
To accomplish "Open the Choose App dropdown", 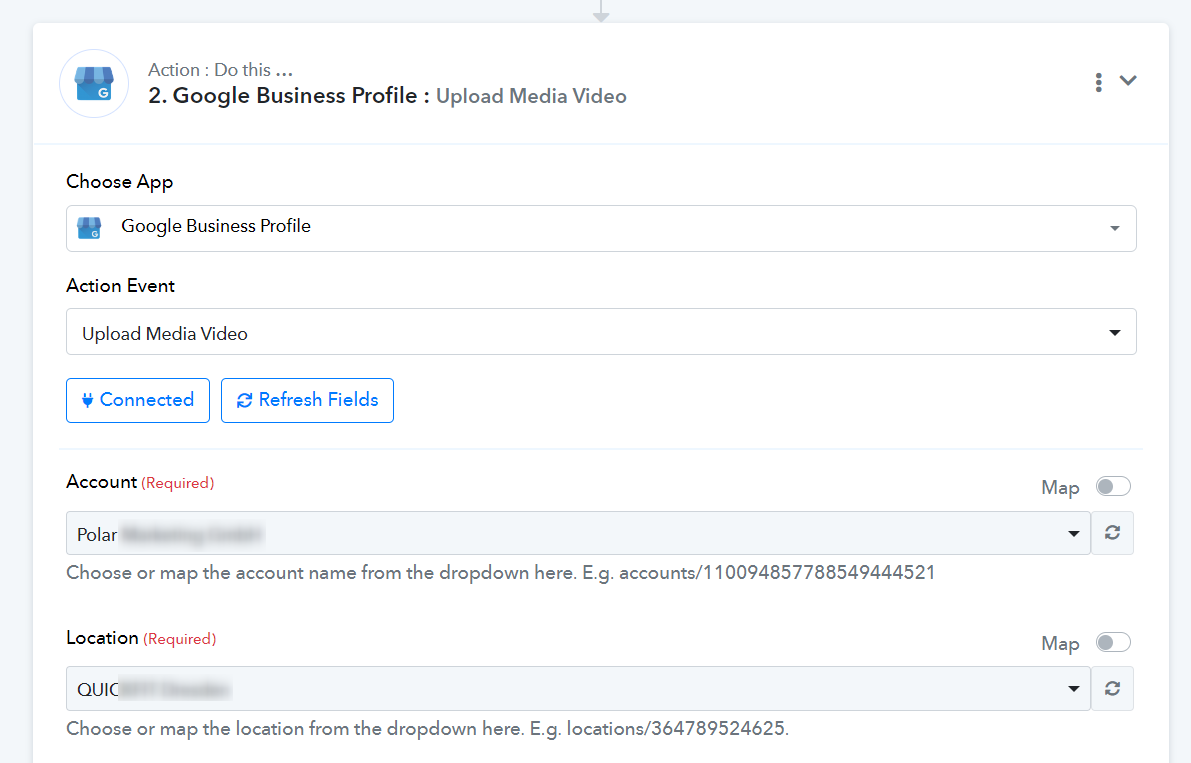I will coord(601,228).
